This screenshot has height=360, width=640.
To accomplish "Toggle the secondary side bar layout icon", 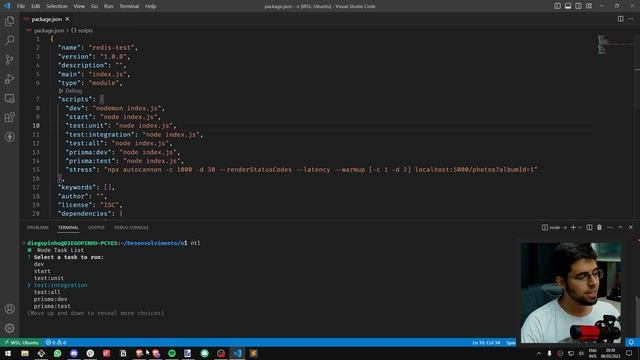I will 578,6.
